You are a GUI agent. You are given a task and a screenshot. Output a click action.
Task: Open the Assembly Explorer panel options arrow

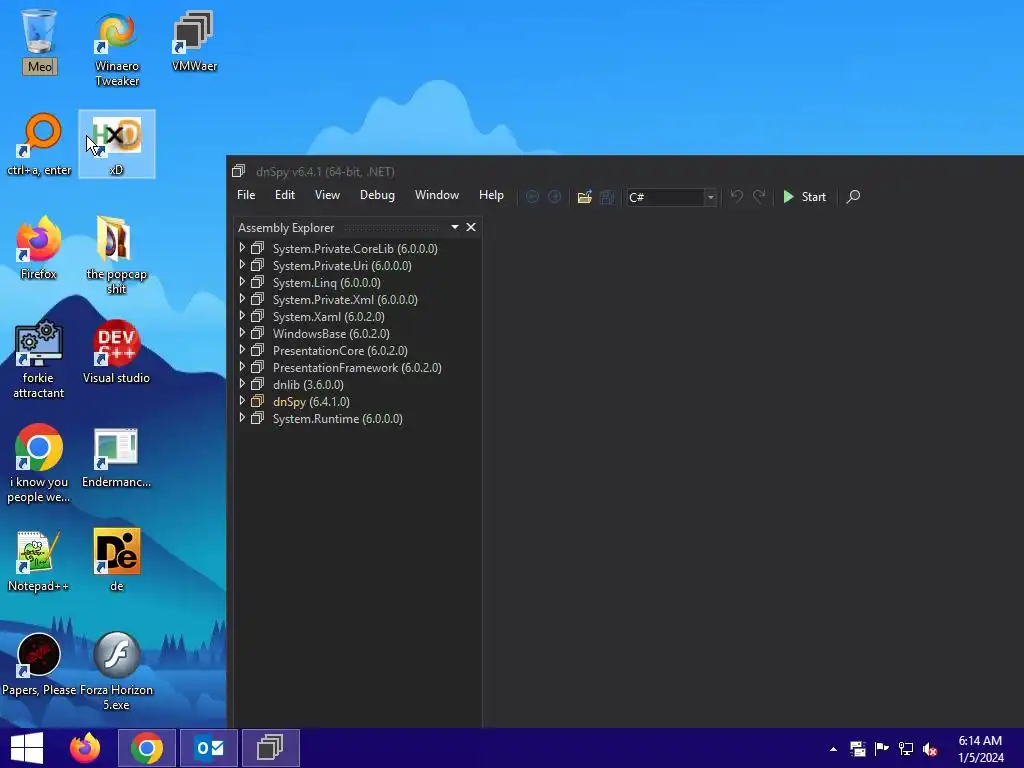pos(455,227)
